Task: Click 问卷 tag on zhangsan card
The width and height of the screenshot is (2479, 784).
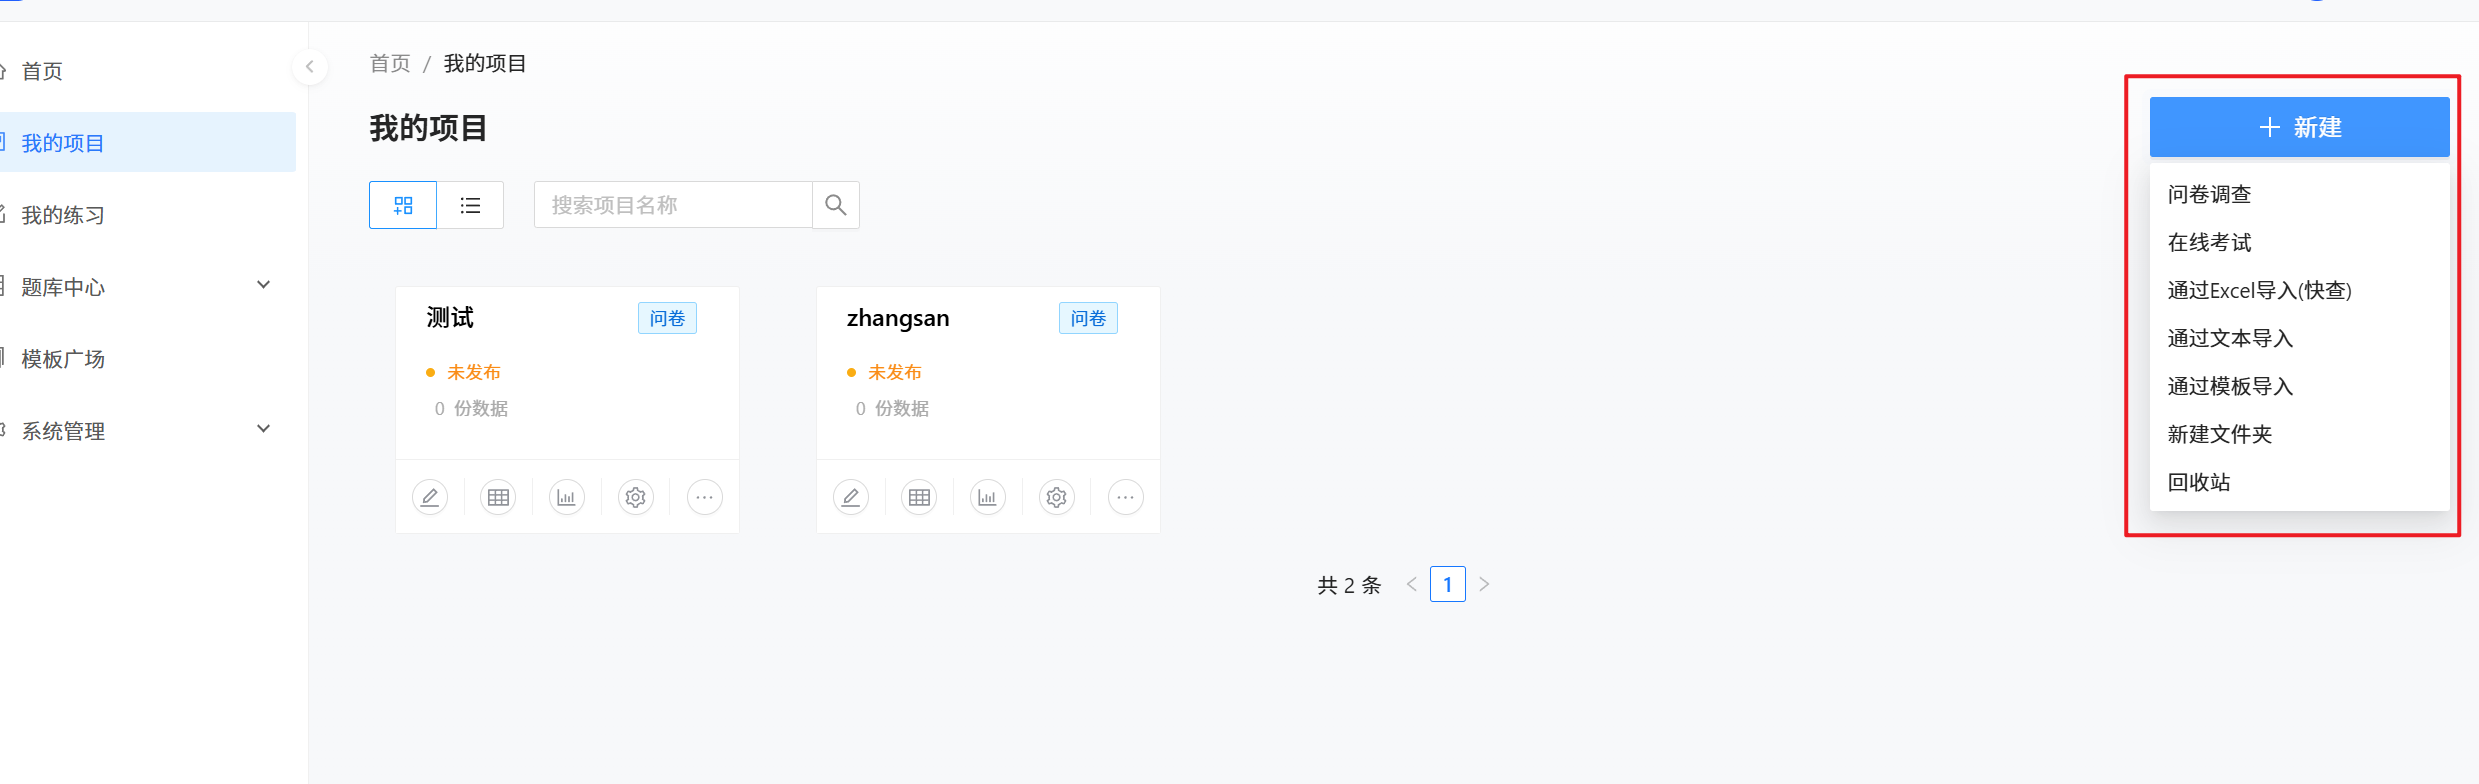Action: (x=1088, y=318)
